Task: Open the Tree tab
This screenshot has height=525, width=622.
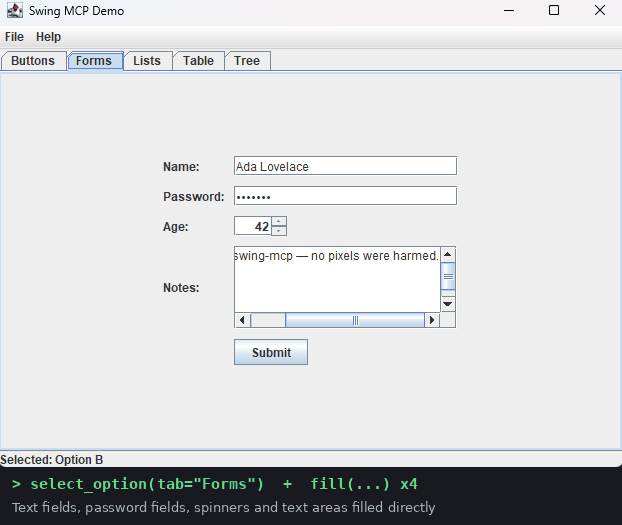Action: pyautogui.click(x=247, y=61)
